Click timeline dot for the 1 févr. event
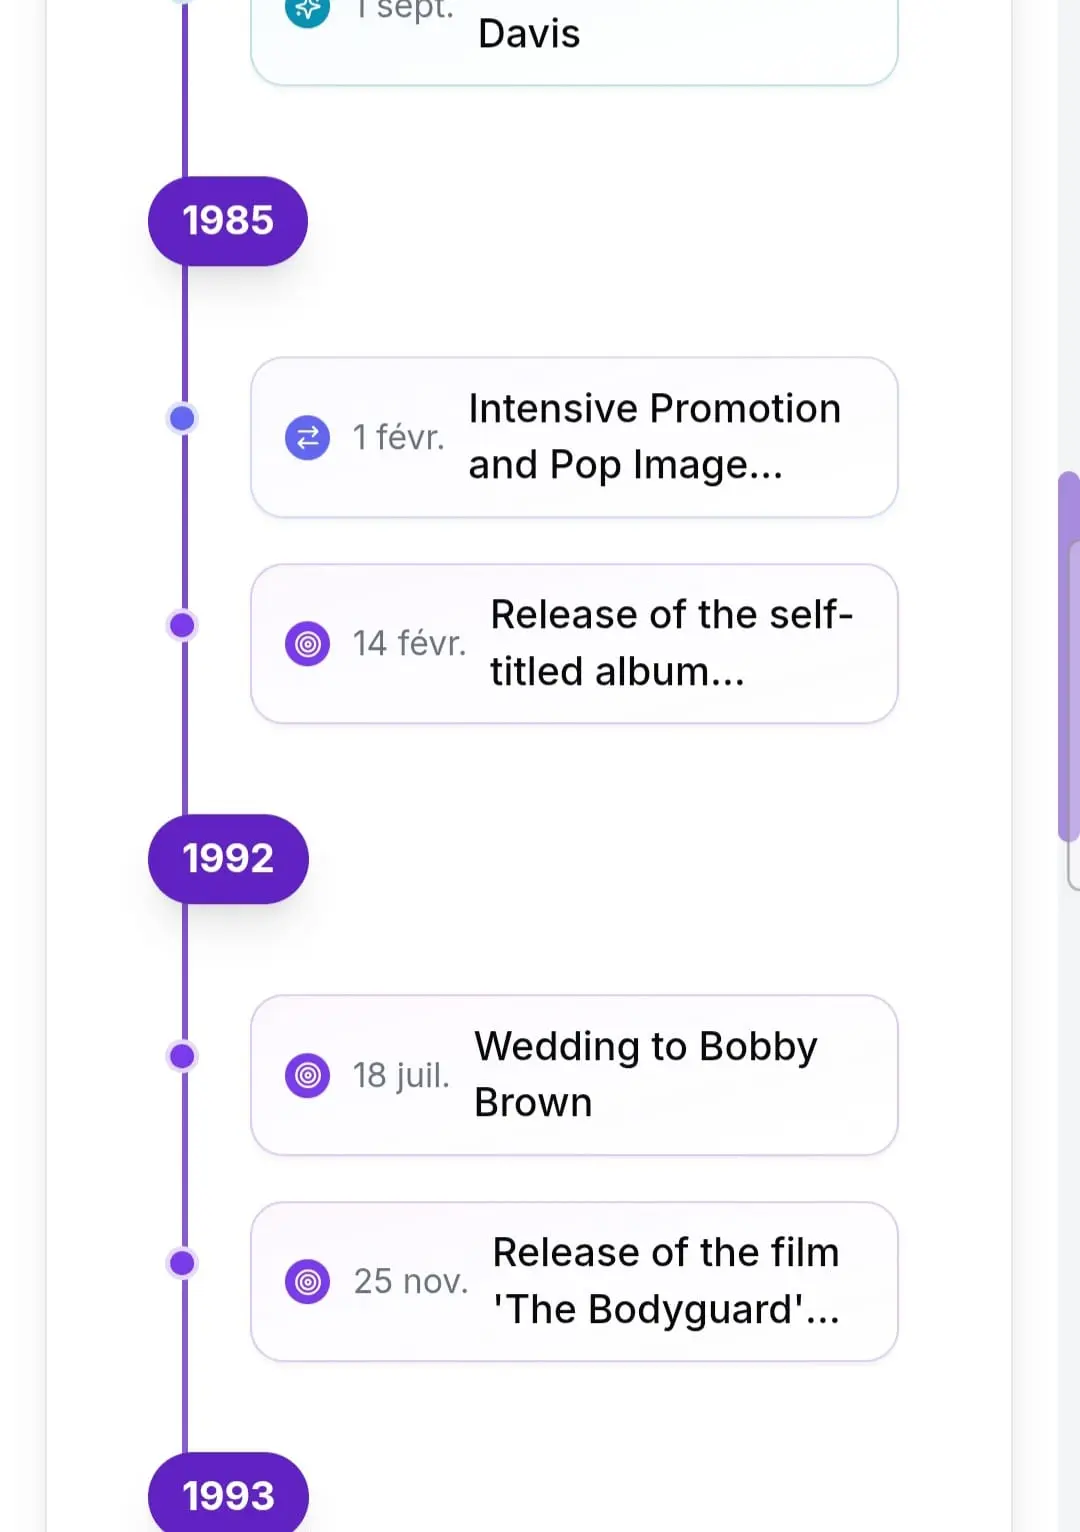This screenshot has width=1080, height=1532. point(182,418)
